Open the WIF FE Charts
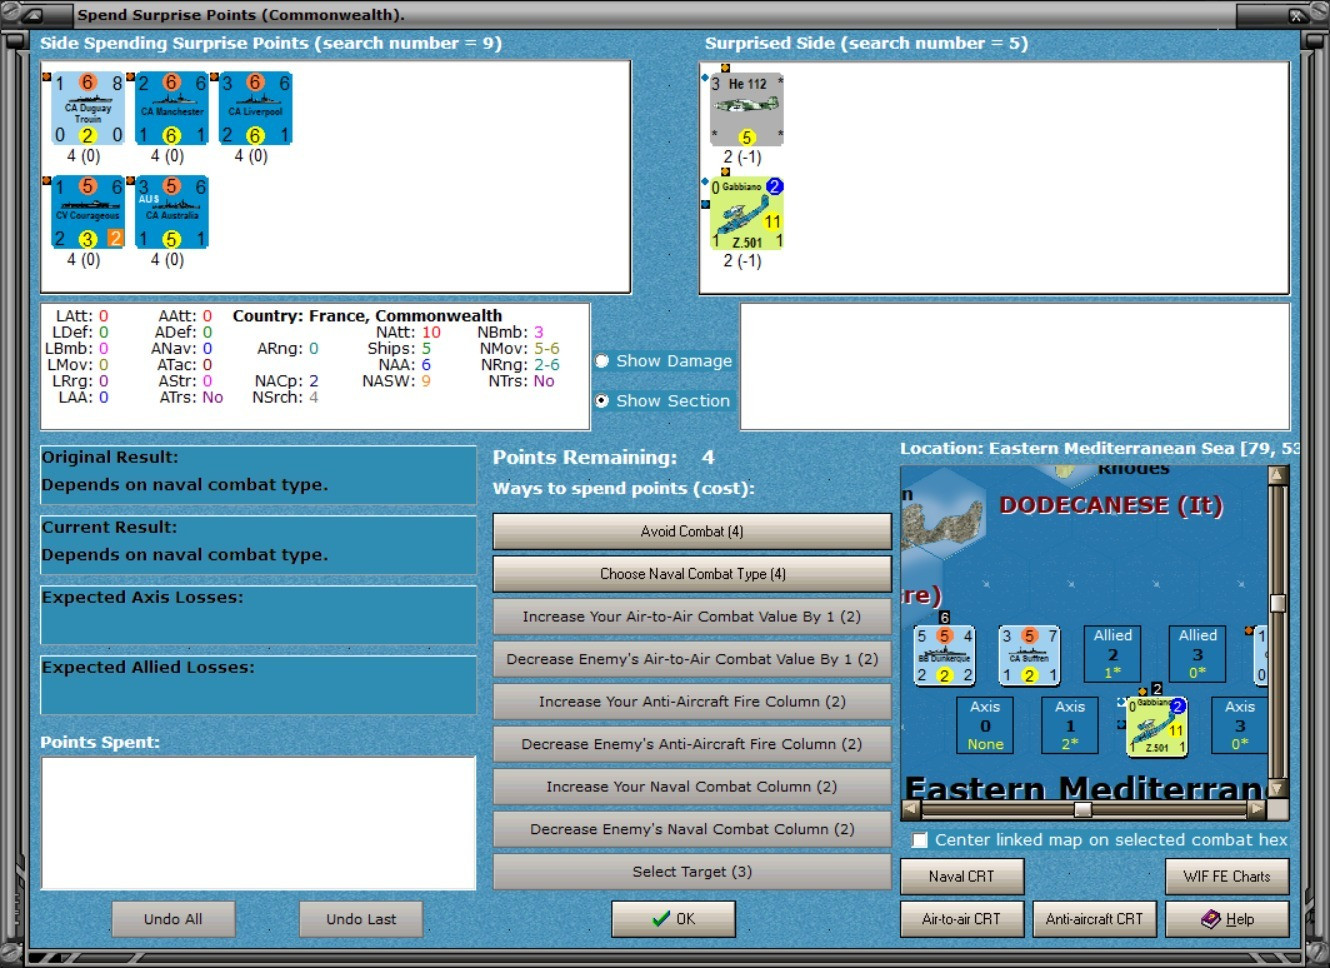This screenshot has height=968, width=1330. 1227,876
